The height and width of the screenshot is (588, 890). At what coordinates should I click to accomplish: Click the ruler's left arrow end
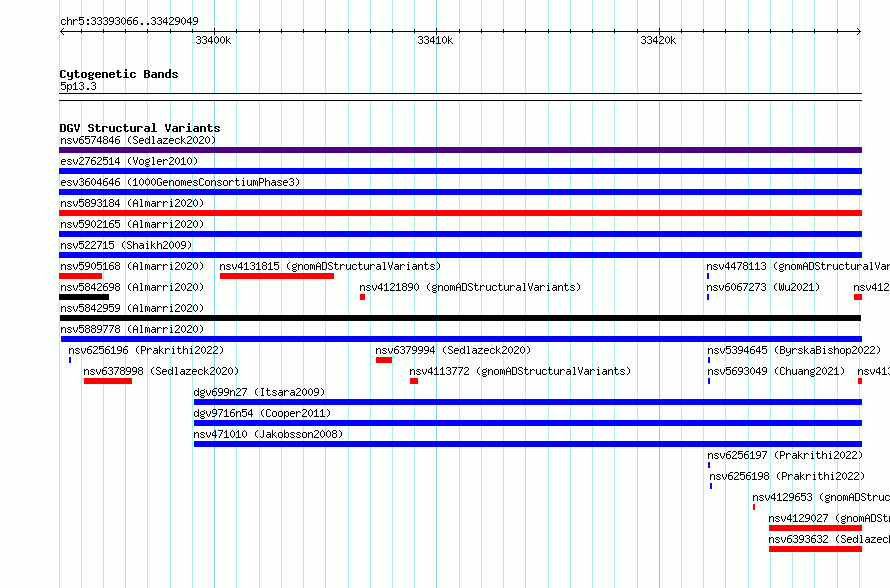(62, 32)
